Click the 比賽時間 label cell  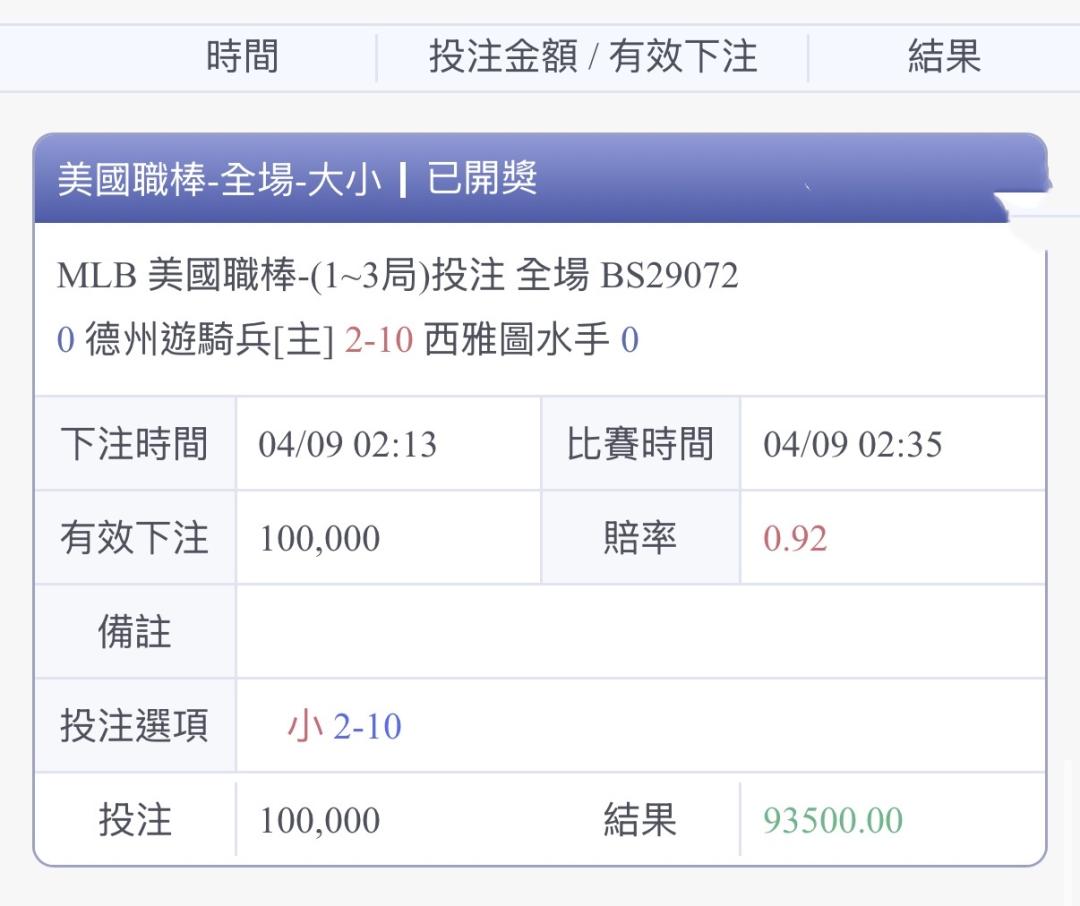[640, 444]
